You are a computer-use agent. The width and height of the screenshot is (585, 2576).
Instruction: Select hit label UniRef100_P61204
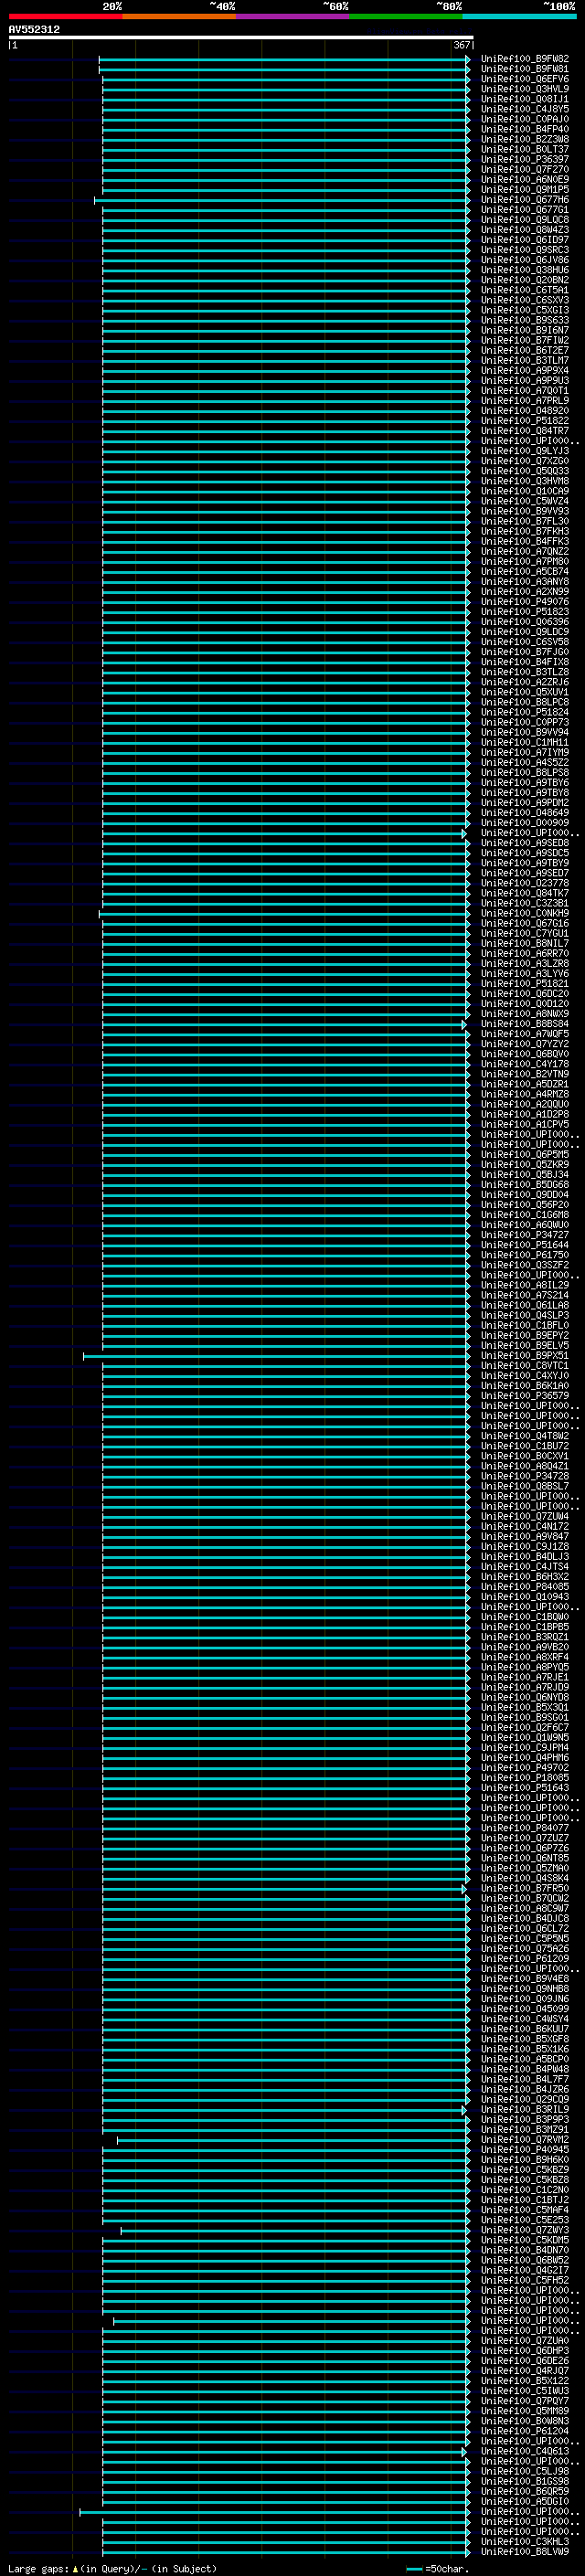pyautogui.click(x=525, y=2431)
